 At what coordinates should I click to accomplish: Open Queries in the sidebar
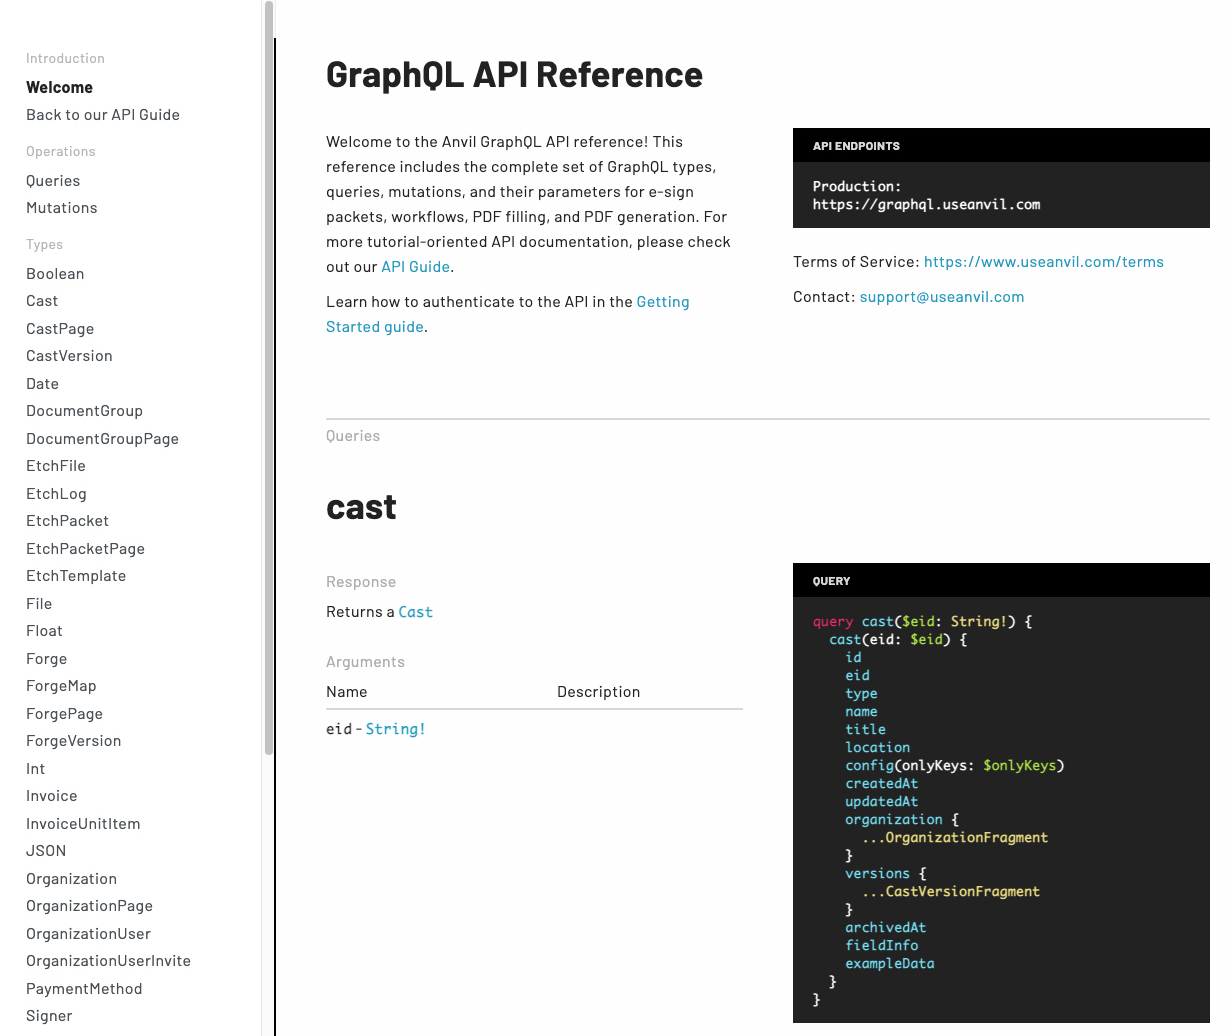click(53, 181)
